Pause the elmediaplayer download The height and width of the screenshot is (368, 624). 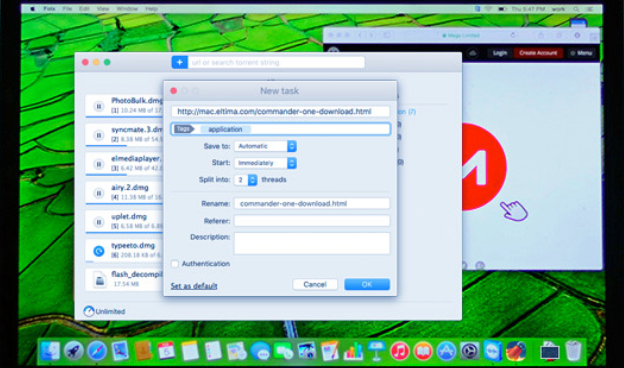click(x=99, y=164)
